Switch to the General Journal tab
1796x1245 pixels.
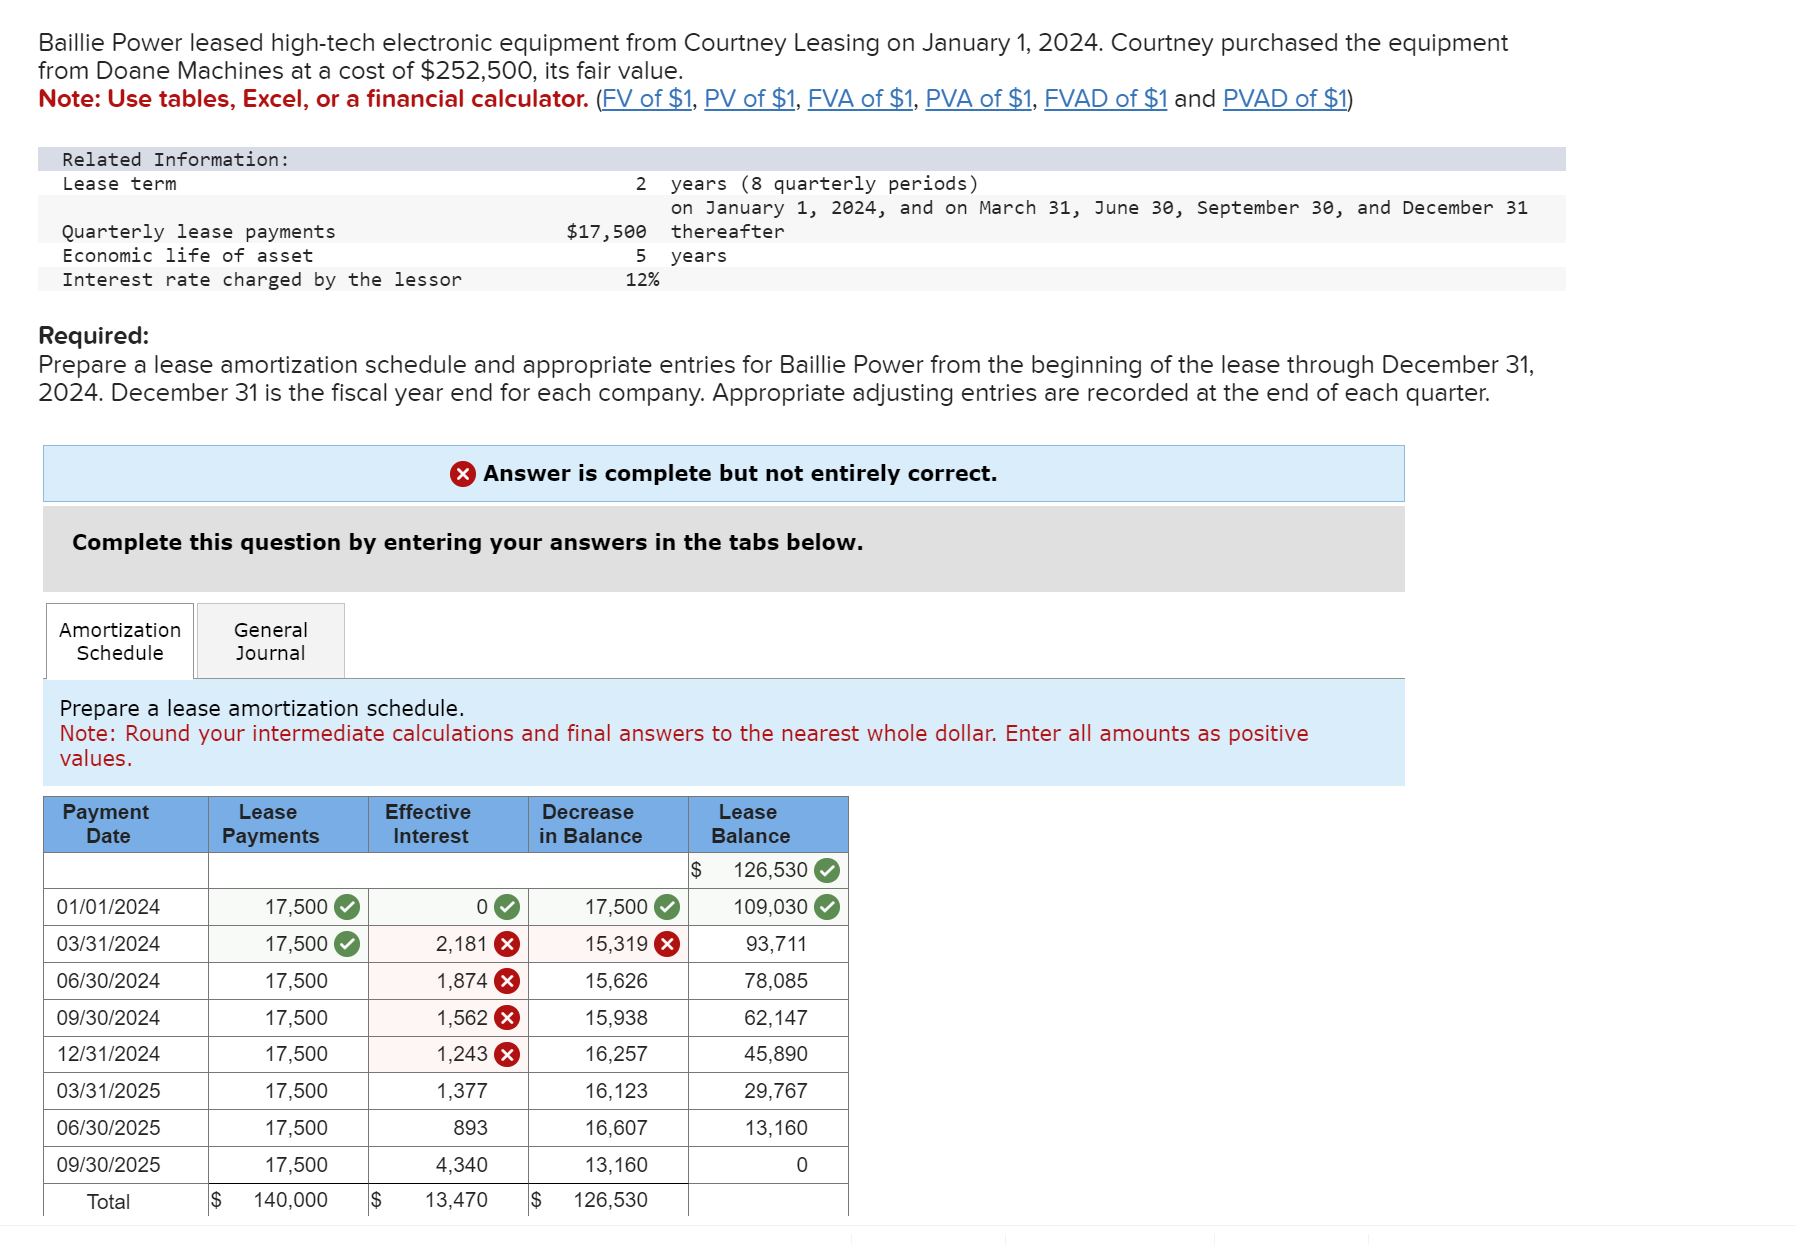click(271, 641)
